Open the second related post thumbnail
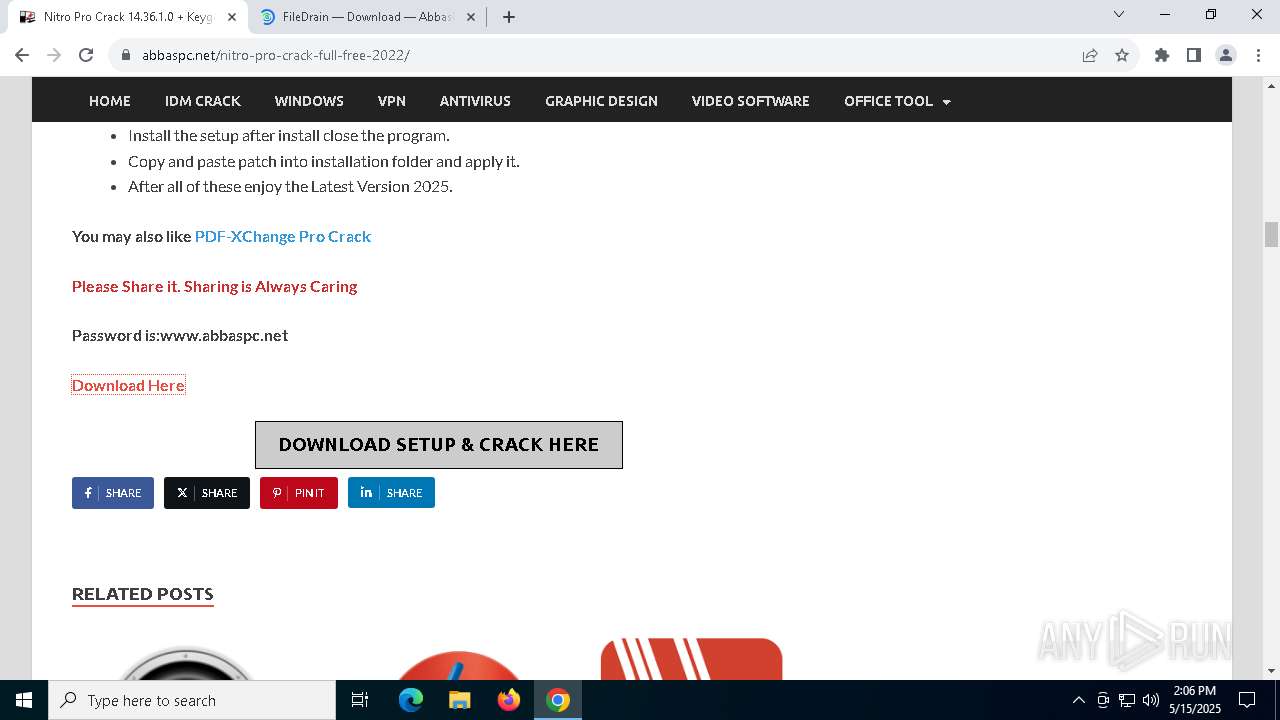This screenshot has height=720, width=1280. point(459,664)
